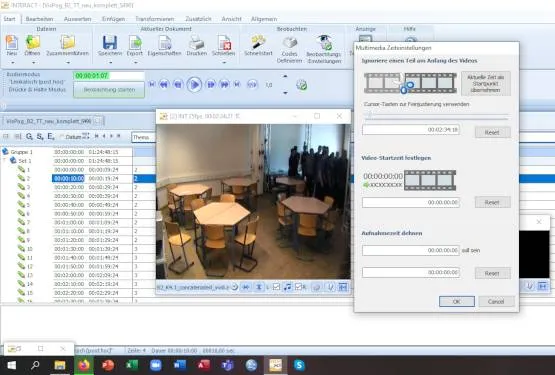Click the fast rewind transport button
Viewport: 555px width, 375px height.
(164, 84)
